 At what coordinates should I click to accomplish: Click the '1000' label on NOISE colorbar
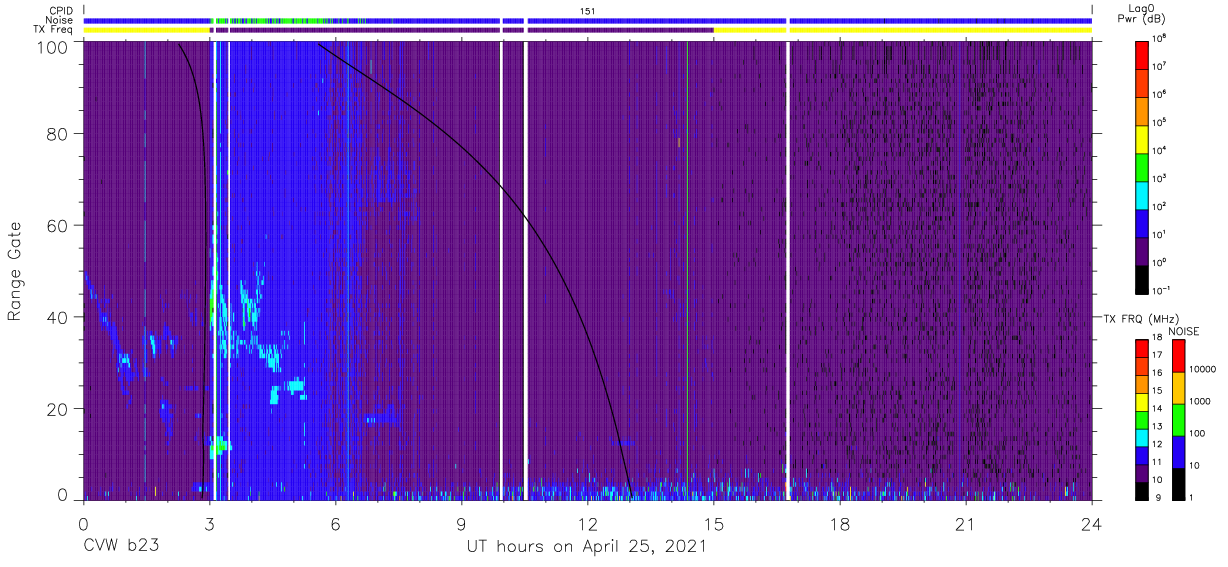click(x=1198, y=401)
